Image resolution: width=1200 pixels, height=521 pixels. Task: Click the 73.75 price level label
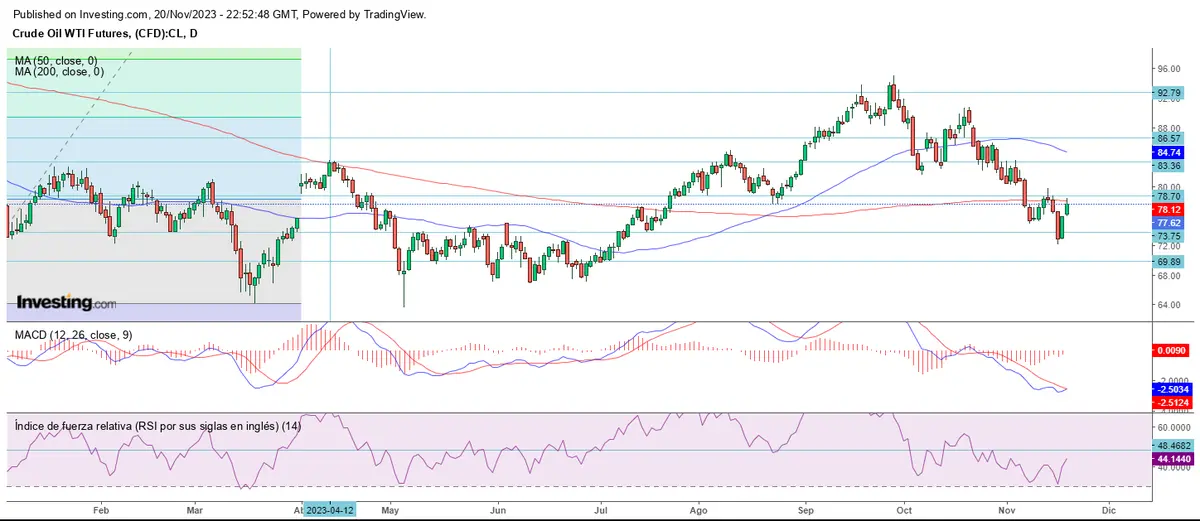pyautogui.click(x=1169, y=236)
